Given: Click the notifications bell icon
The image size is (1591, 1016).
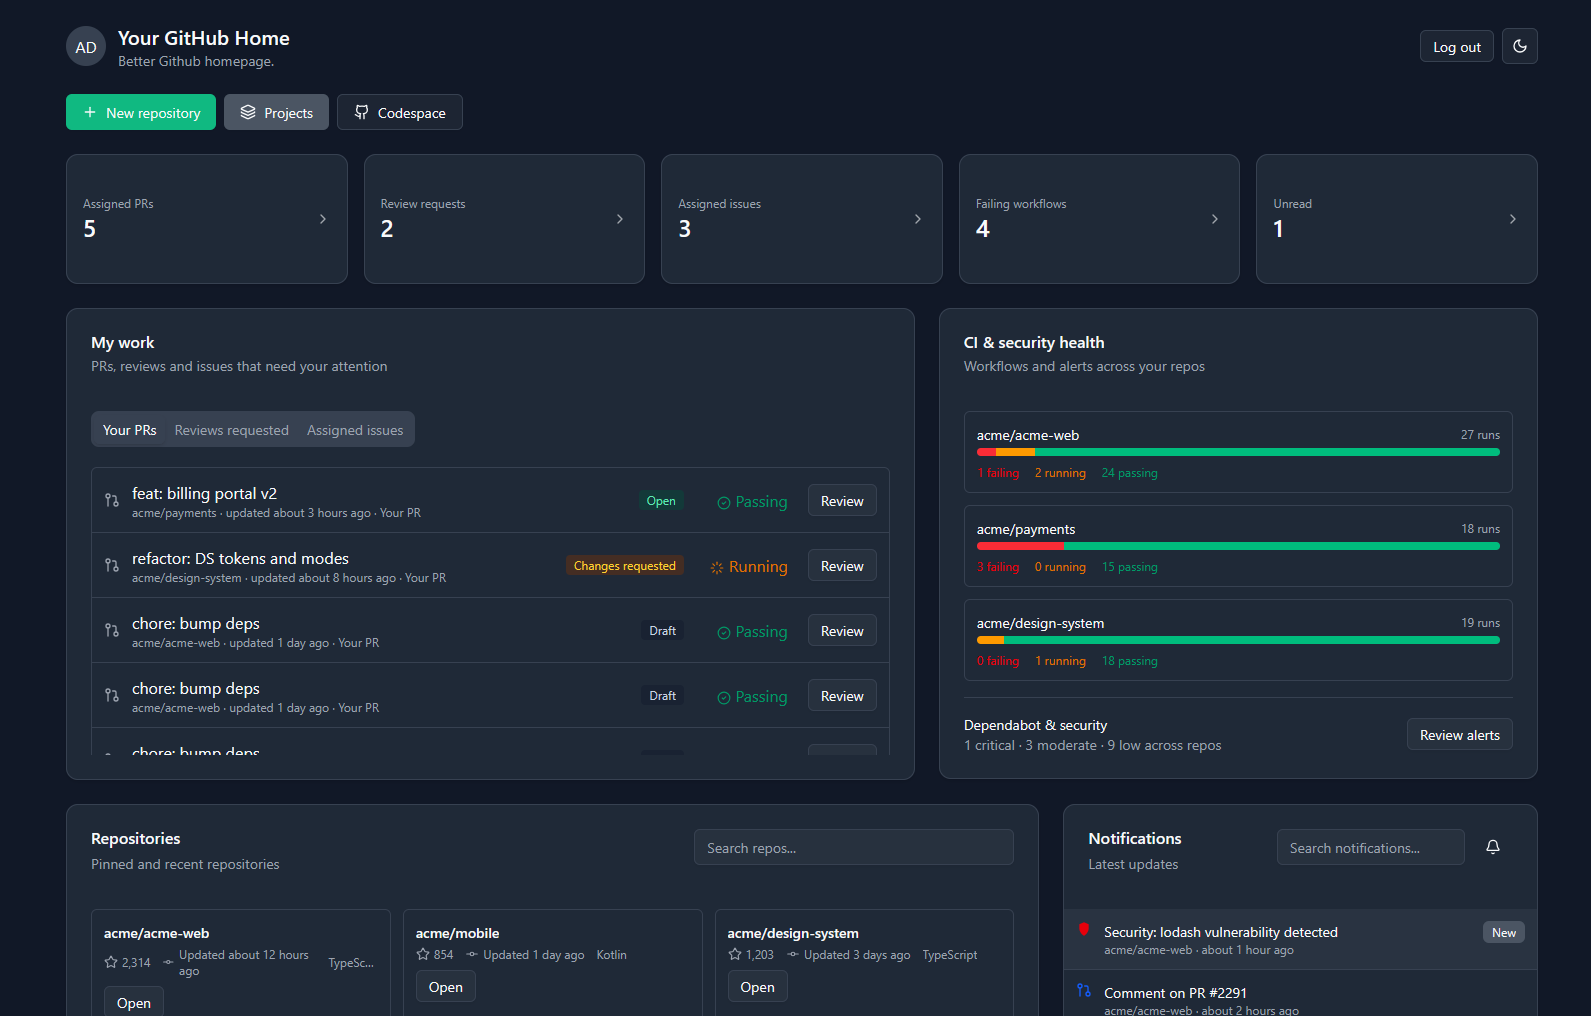Looking at the screenshot, I should pos(1493,847).
